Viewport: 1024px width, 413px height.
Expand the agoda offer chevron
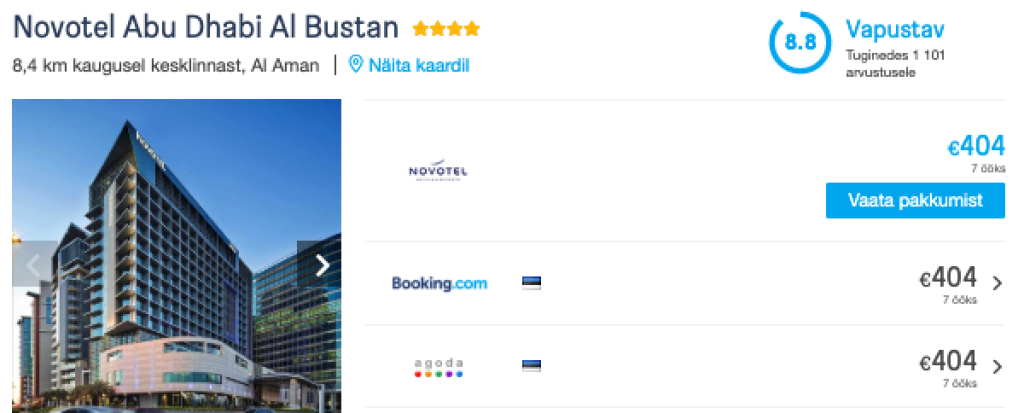pyautogui.click(x=997, y=366)
